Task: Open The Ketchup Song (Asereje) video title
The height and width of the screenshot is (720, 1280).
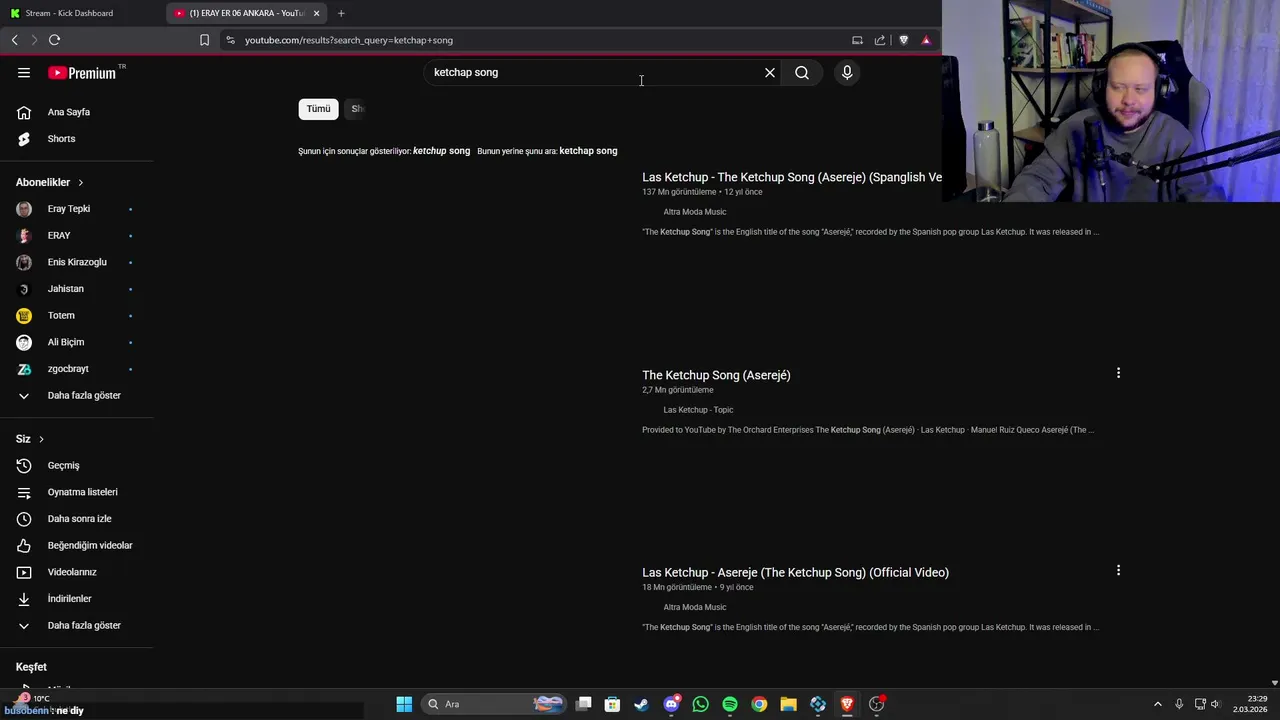Action: tap(716, 375)
